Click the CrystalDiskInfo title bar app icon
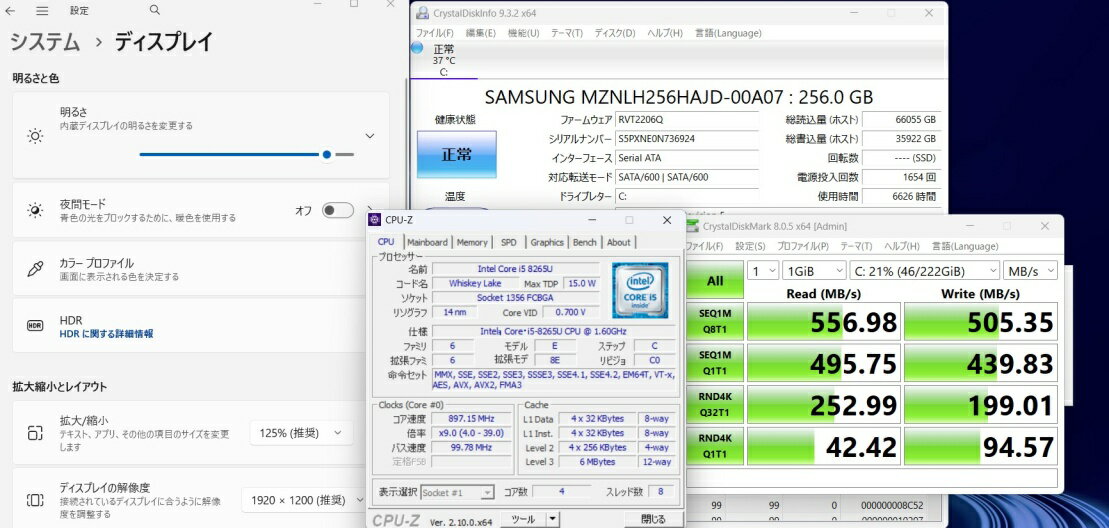Image resolution: width=1109 pixels, height=528 pixels. pos(421,13)
